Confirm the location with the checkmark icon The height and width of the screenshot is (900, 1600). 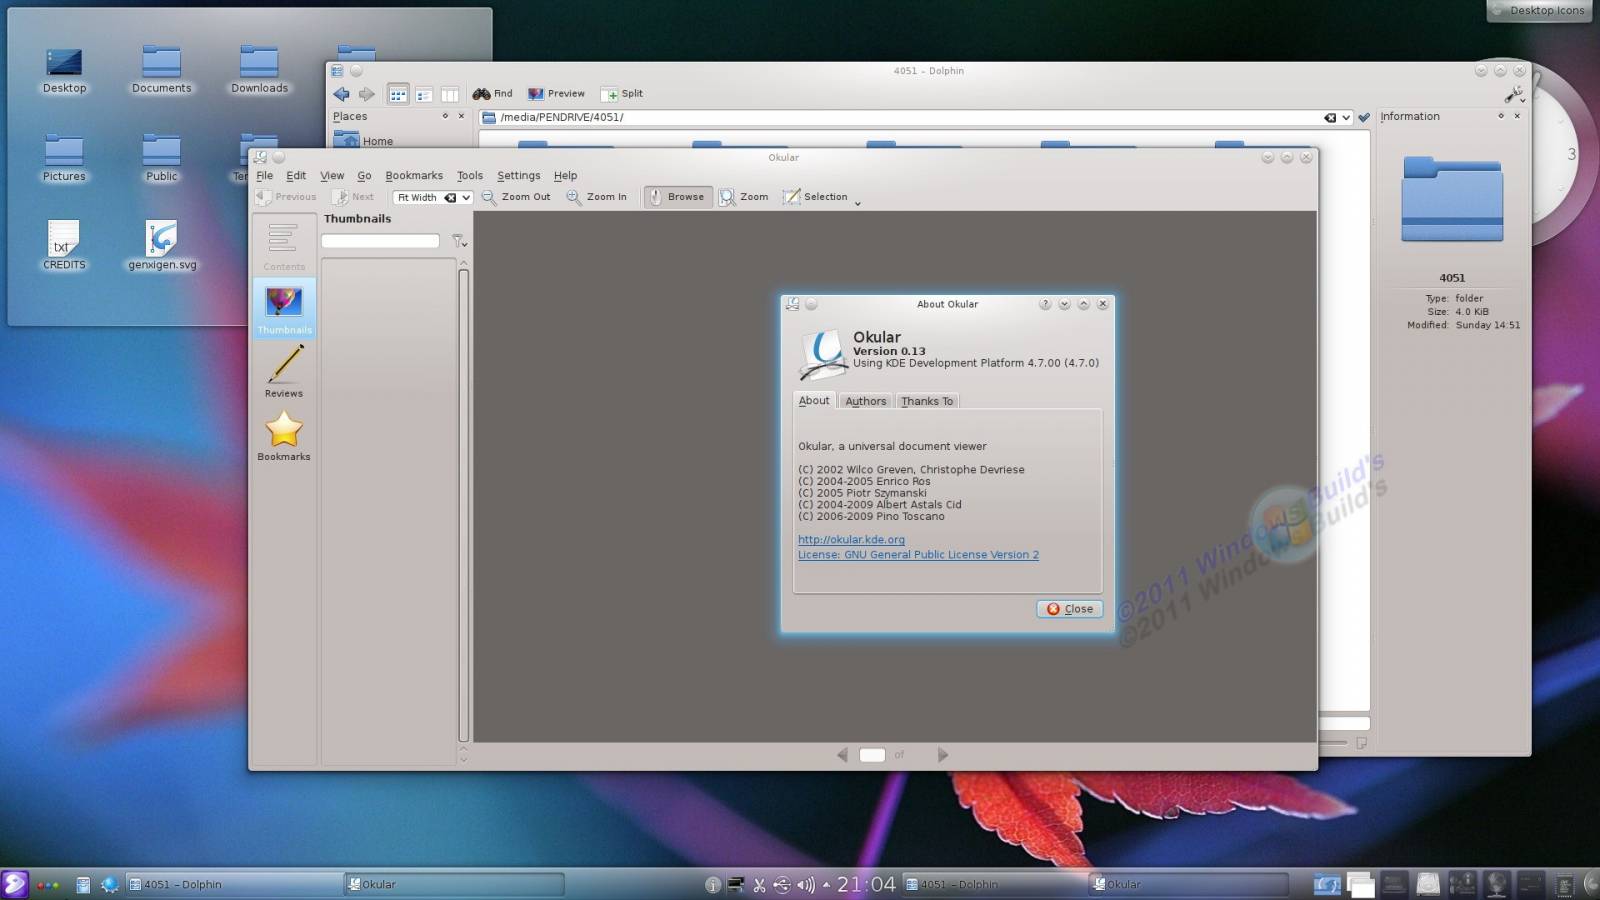[x=1364, y=117]
